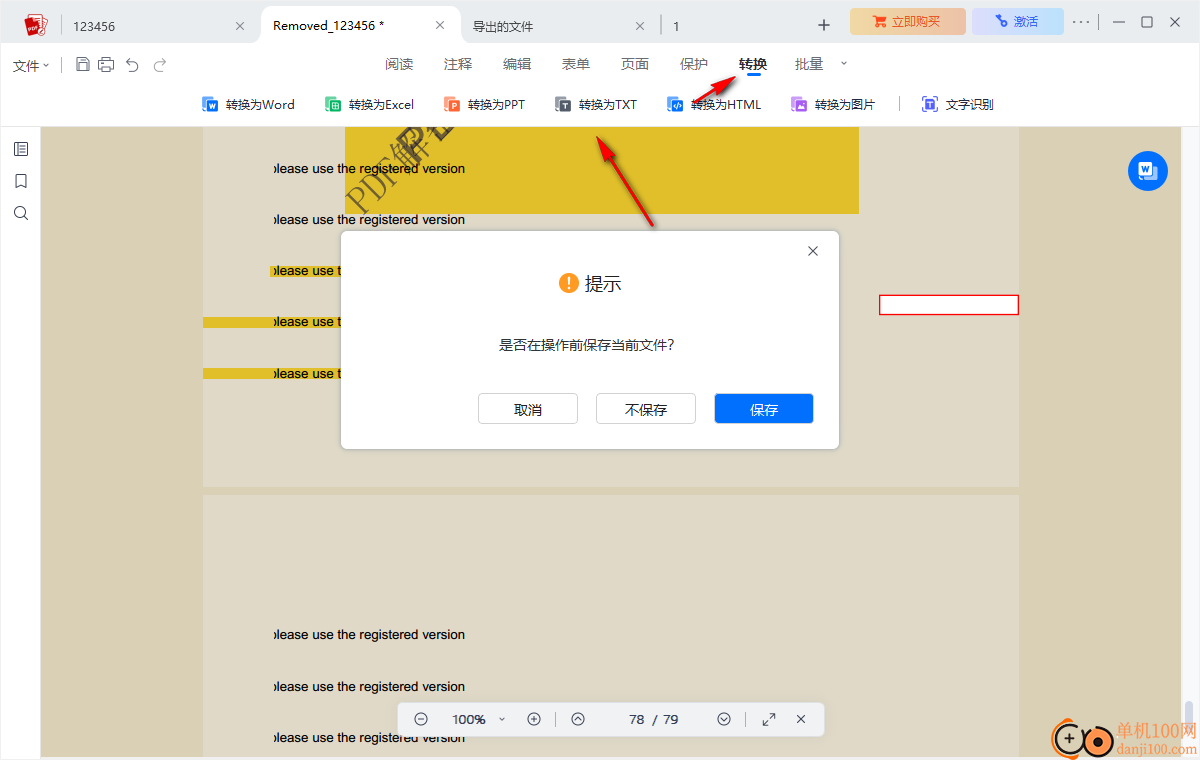Click the Print icon in toolbar

[106, 65]
